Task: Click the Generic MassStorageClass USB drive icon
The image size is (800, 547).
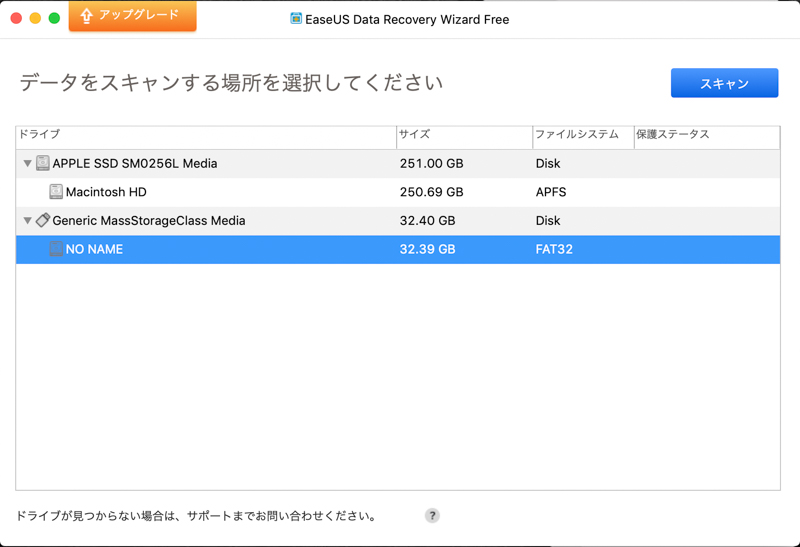Action: [43, 220]
